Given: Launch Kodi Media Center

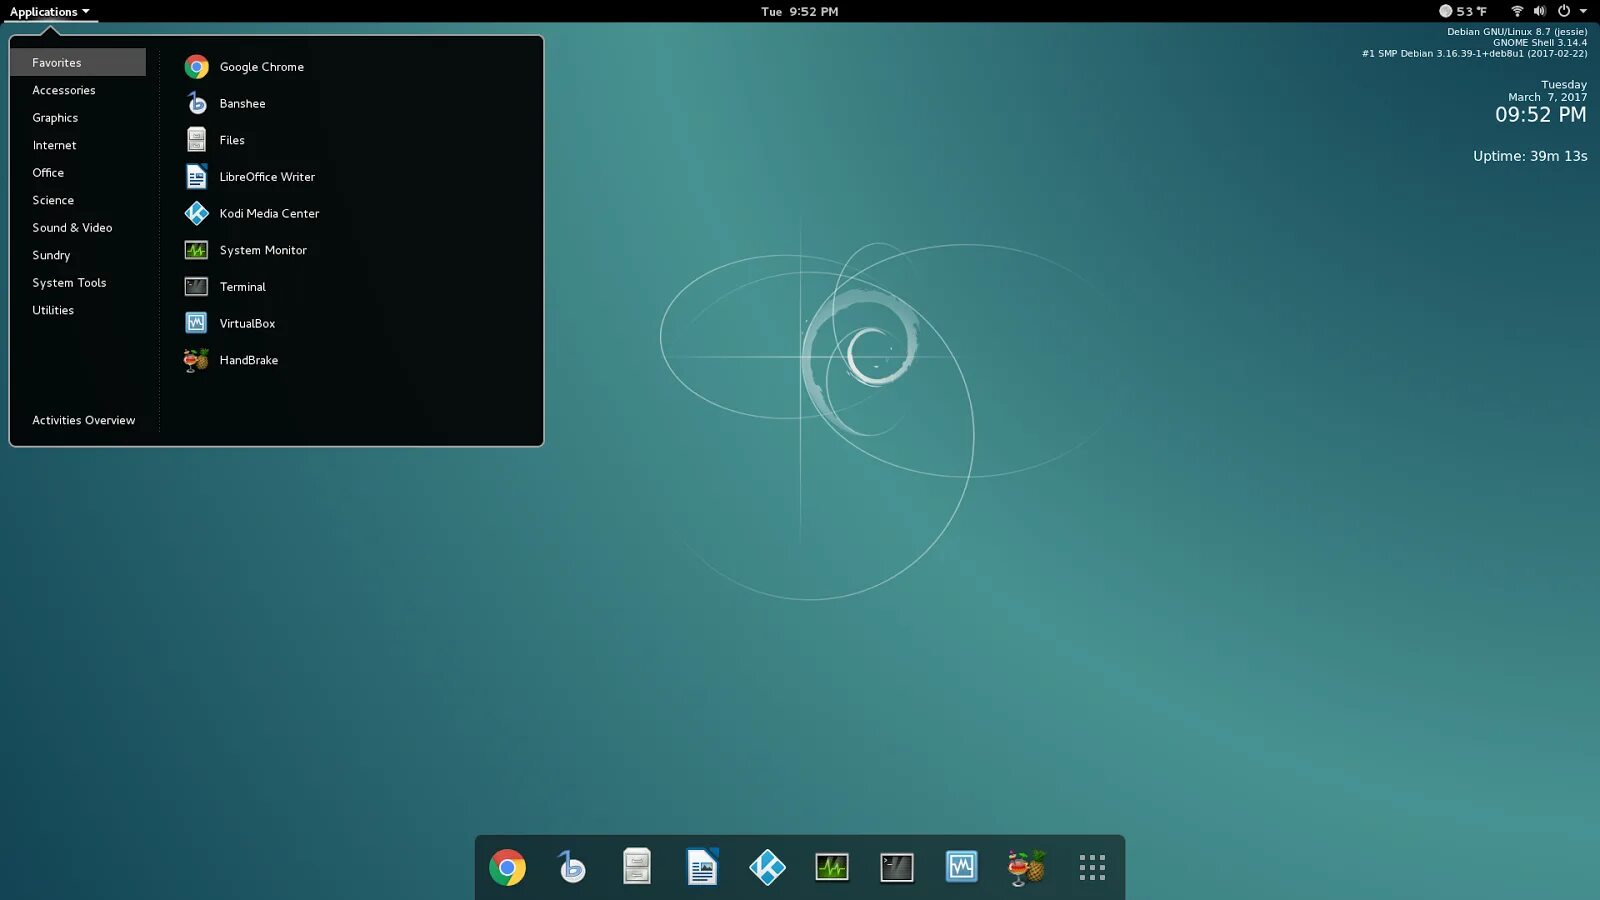Looking at the screenshot, I should [x=270, y=213].
